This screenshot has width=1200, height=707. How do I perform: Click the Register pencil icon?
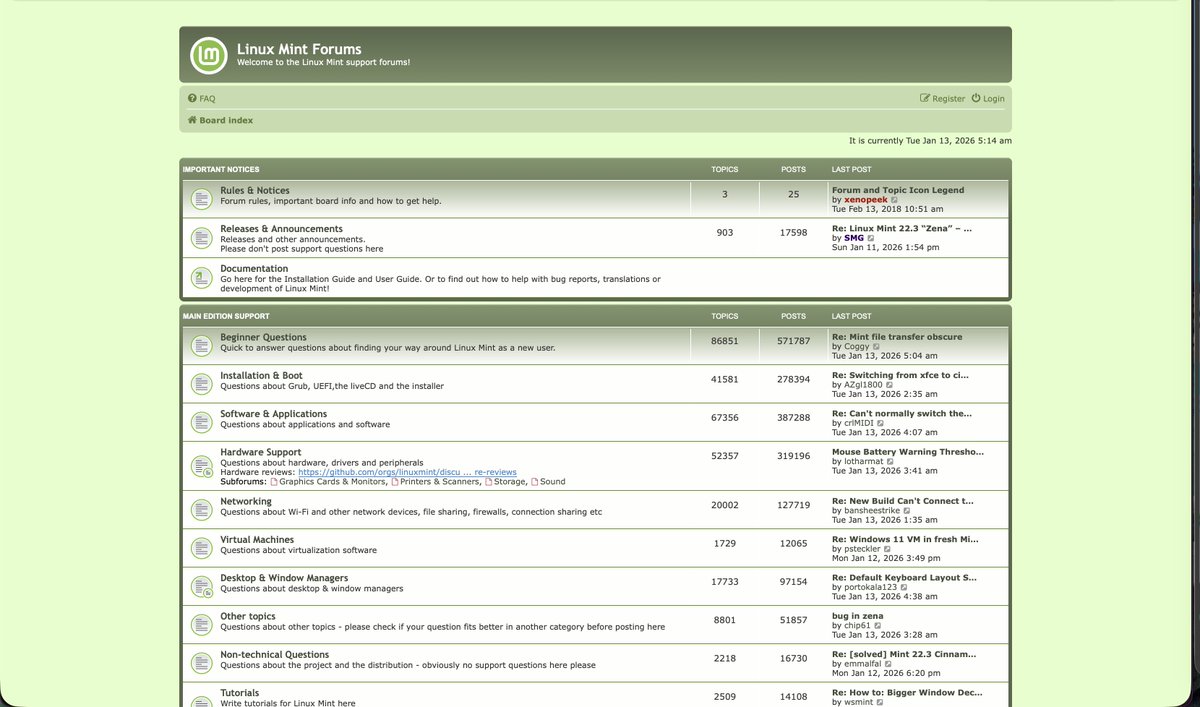[x=925, y=99]
